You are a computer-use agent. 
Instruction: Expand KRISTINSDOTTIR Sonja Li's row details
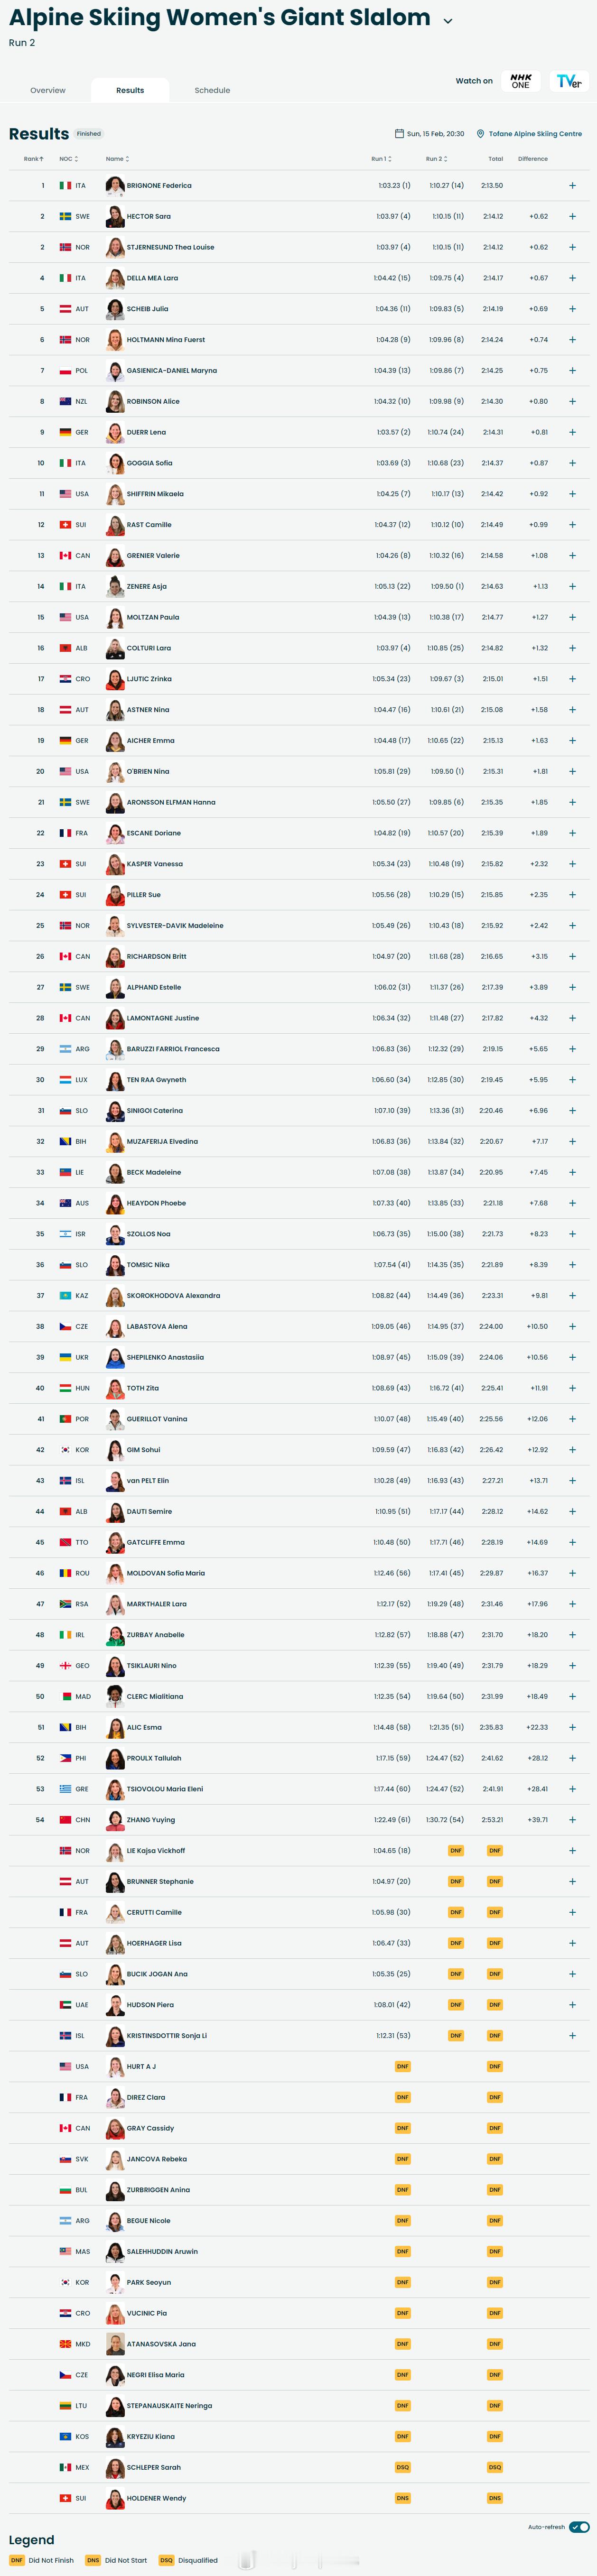pyautogui.click(x=572, y=2036)
